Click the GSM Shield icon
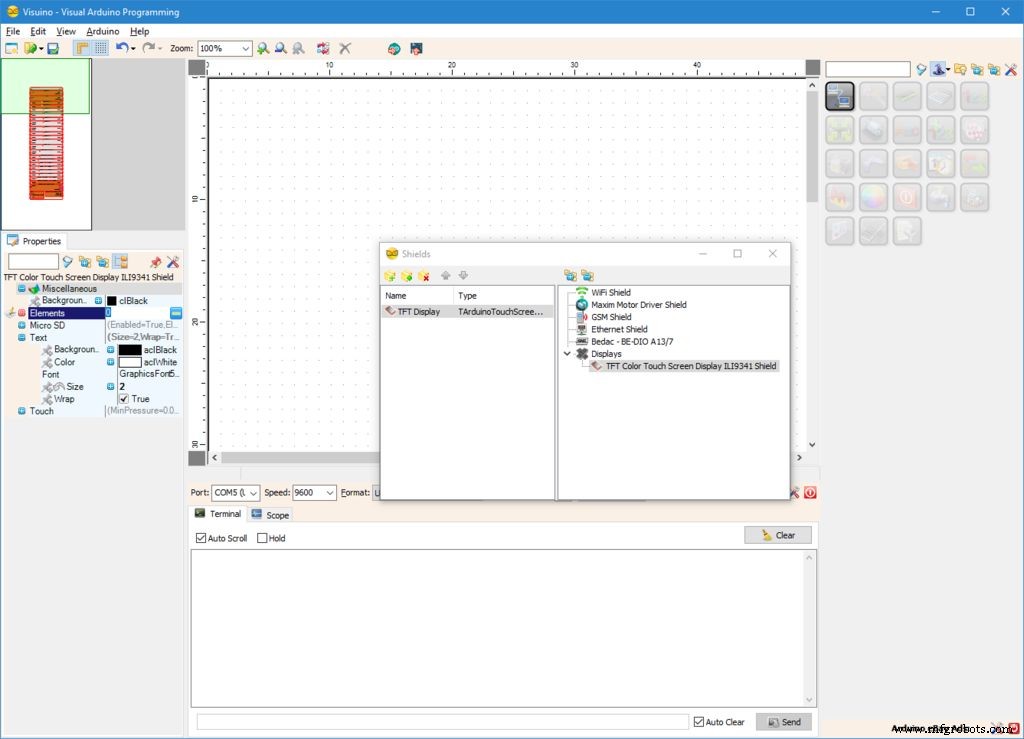The image size is (1024, 739). [582, 317]
